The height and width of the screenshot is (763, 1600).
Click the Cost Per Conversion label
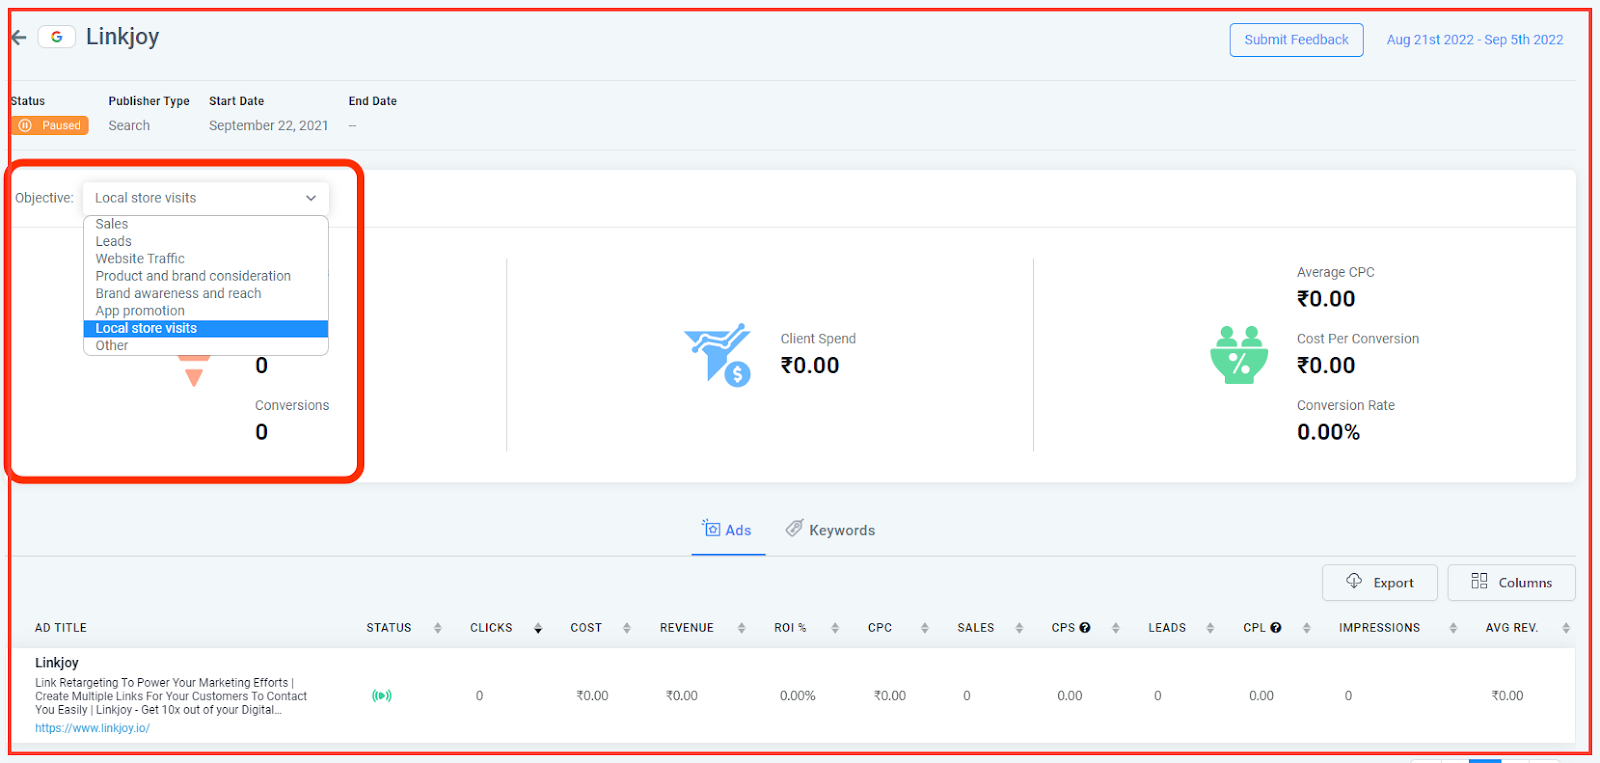point(1358,339)
